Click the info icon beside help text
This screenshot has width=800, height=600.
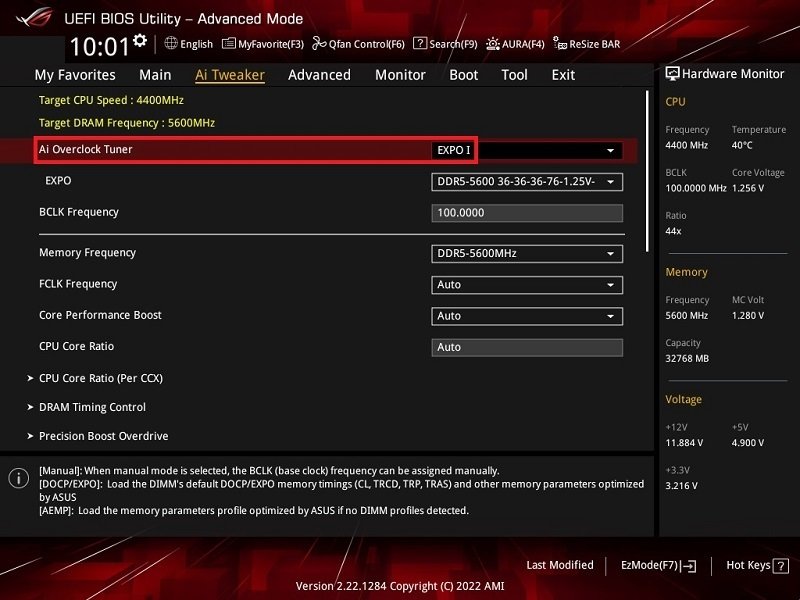tap(19, 478)
